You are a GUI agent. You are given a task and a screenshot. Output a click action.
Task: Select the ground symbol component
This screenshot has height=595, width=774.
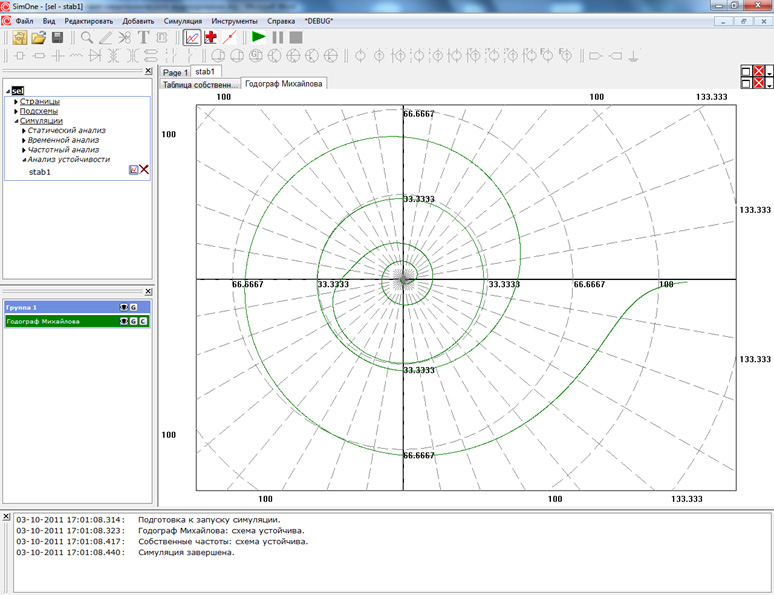633,56
